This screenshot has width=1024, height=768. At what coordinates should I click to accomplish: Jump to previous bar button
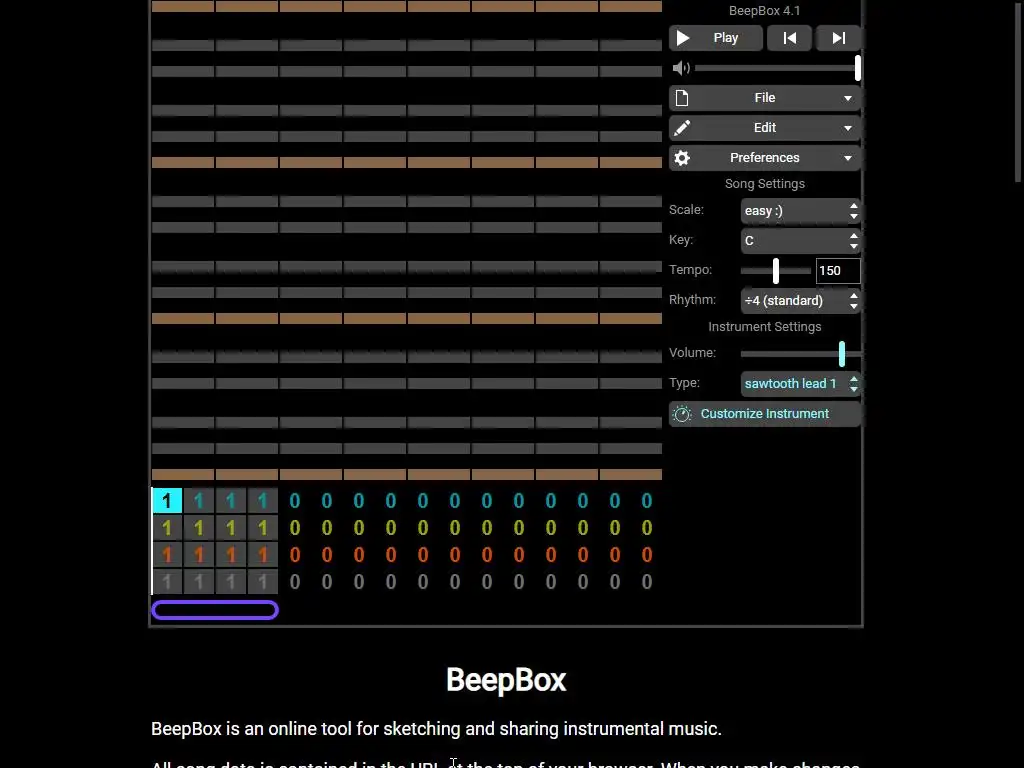tap(790, 38)
